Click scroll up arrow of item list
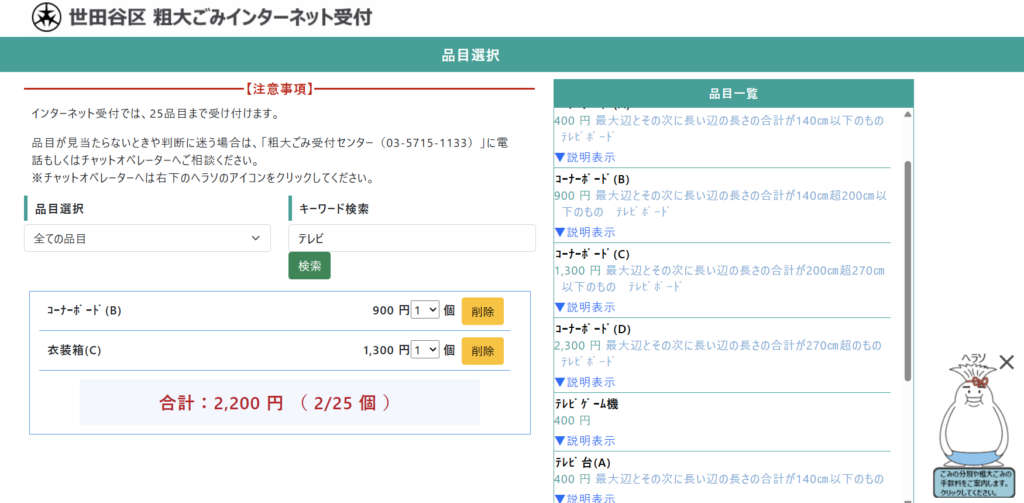The height and width of the screenshot is (503, 1024). pyautogui.click(x=907, y=115)
